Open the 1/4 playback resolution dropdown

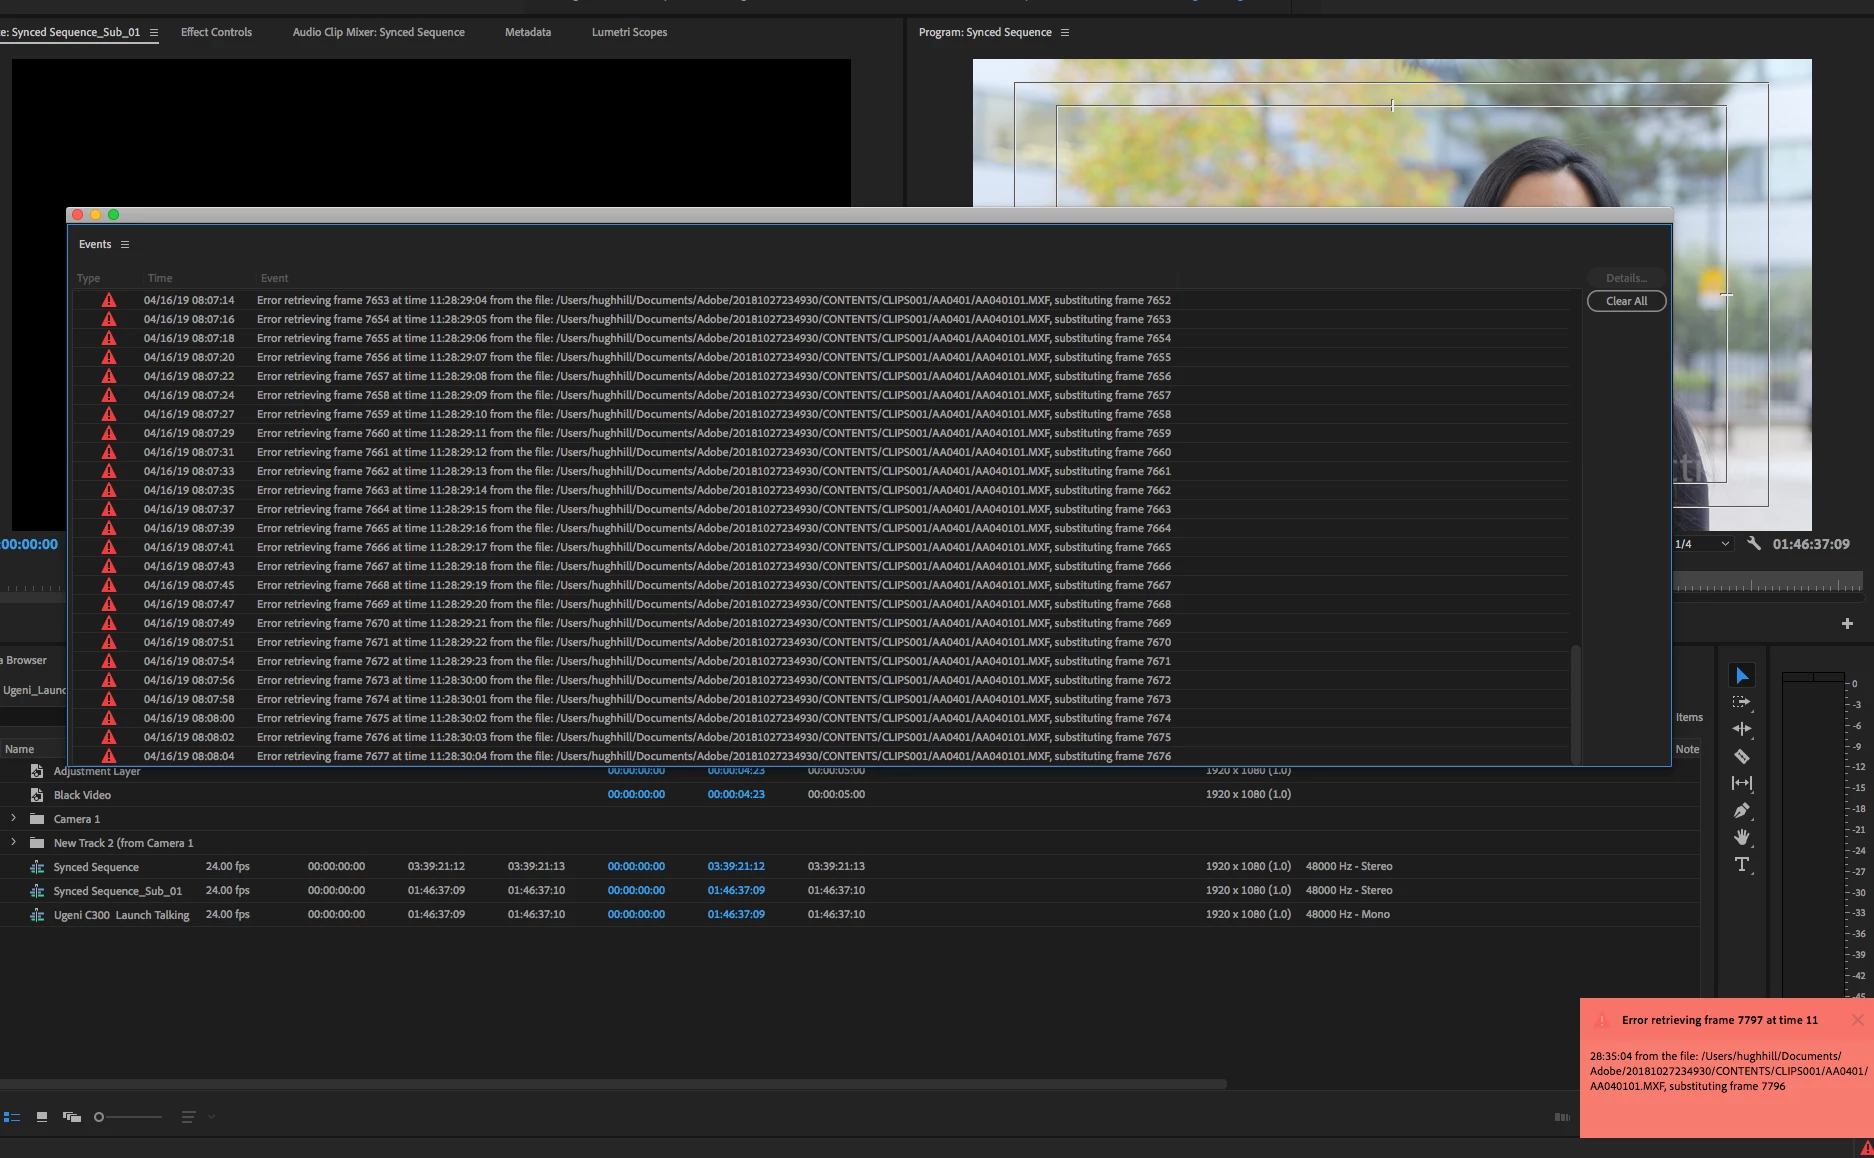(1702, 544)
